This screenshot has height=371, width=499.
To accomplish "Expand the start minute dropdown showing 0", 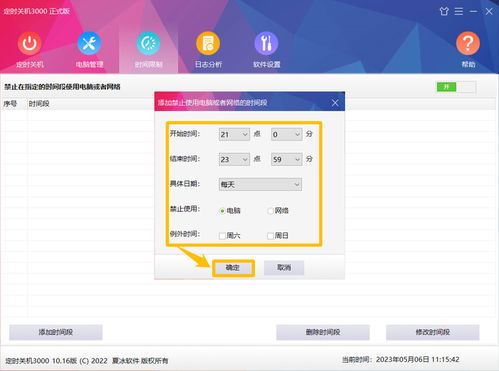I will 286,134.
